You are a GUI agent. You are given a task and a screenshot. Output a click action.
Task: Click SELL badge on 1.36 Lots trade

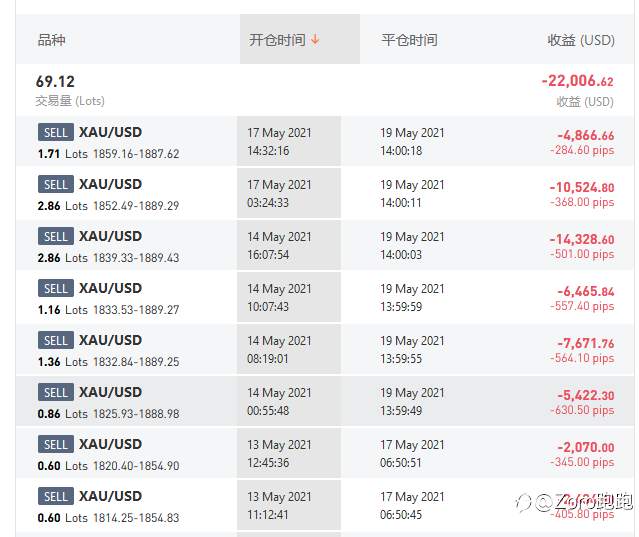pyautogui.click(x=56, y=340)
